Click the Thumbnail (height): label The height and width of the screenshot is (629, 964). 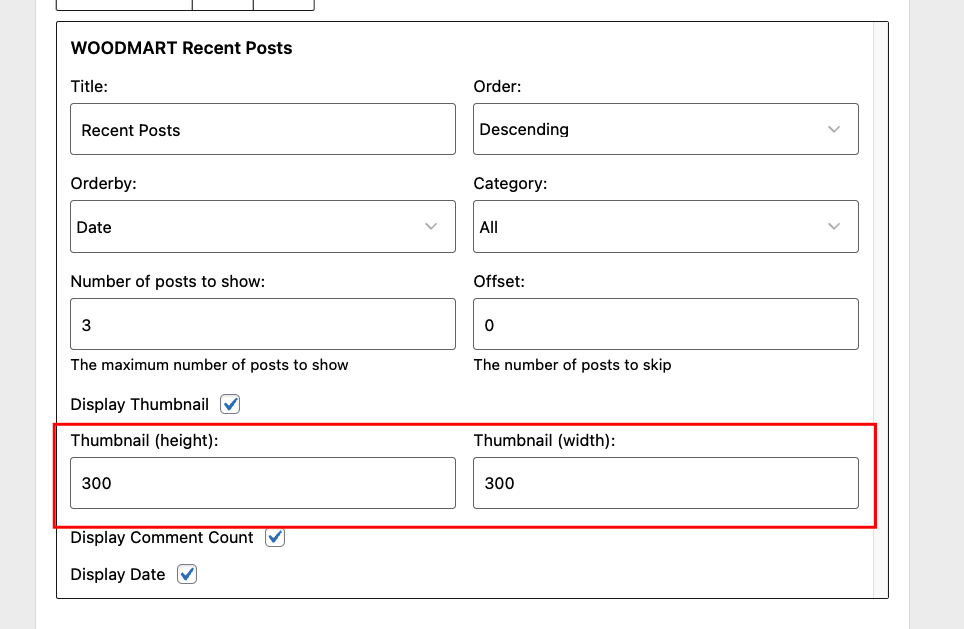pos(144,441)
